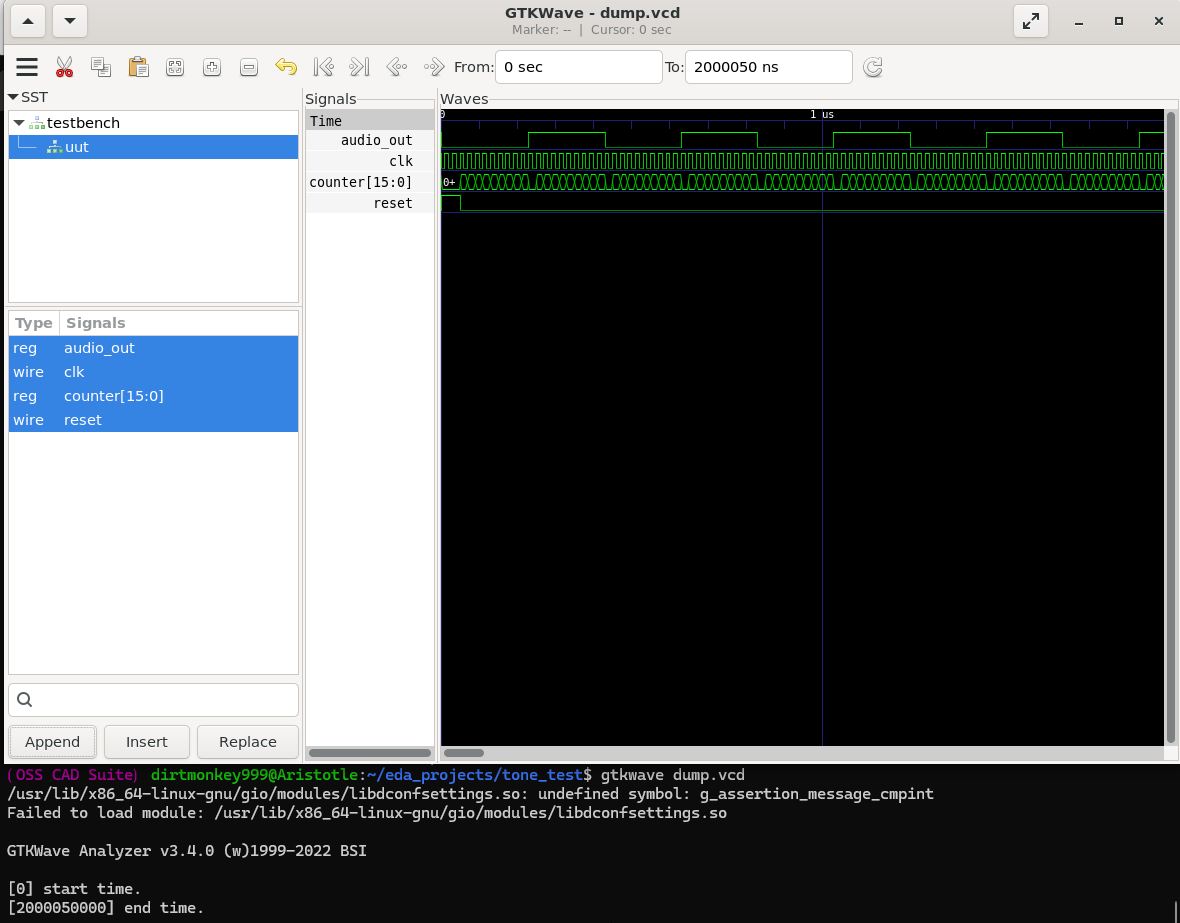The width and height of the screenshot is (1180, 923).
Task: Click the Copy traces icon
Action: tap(101, 67)
